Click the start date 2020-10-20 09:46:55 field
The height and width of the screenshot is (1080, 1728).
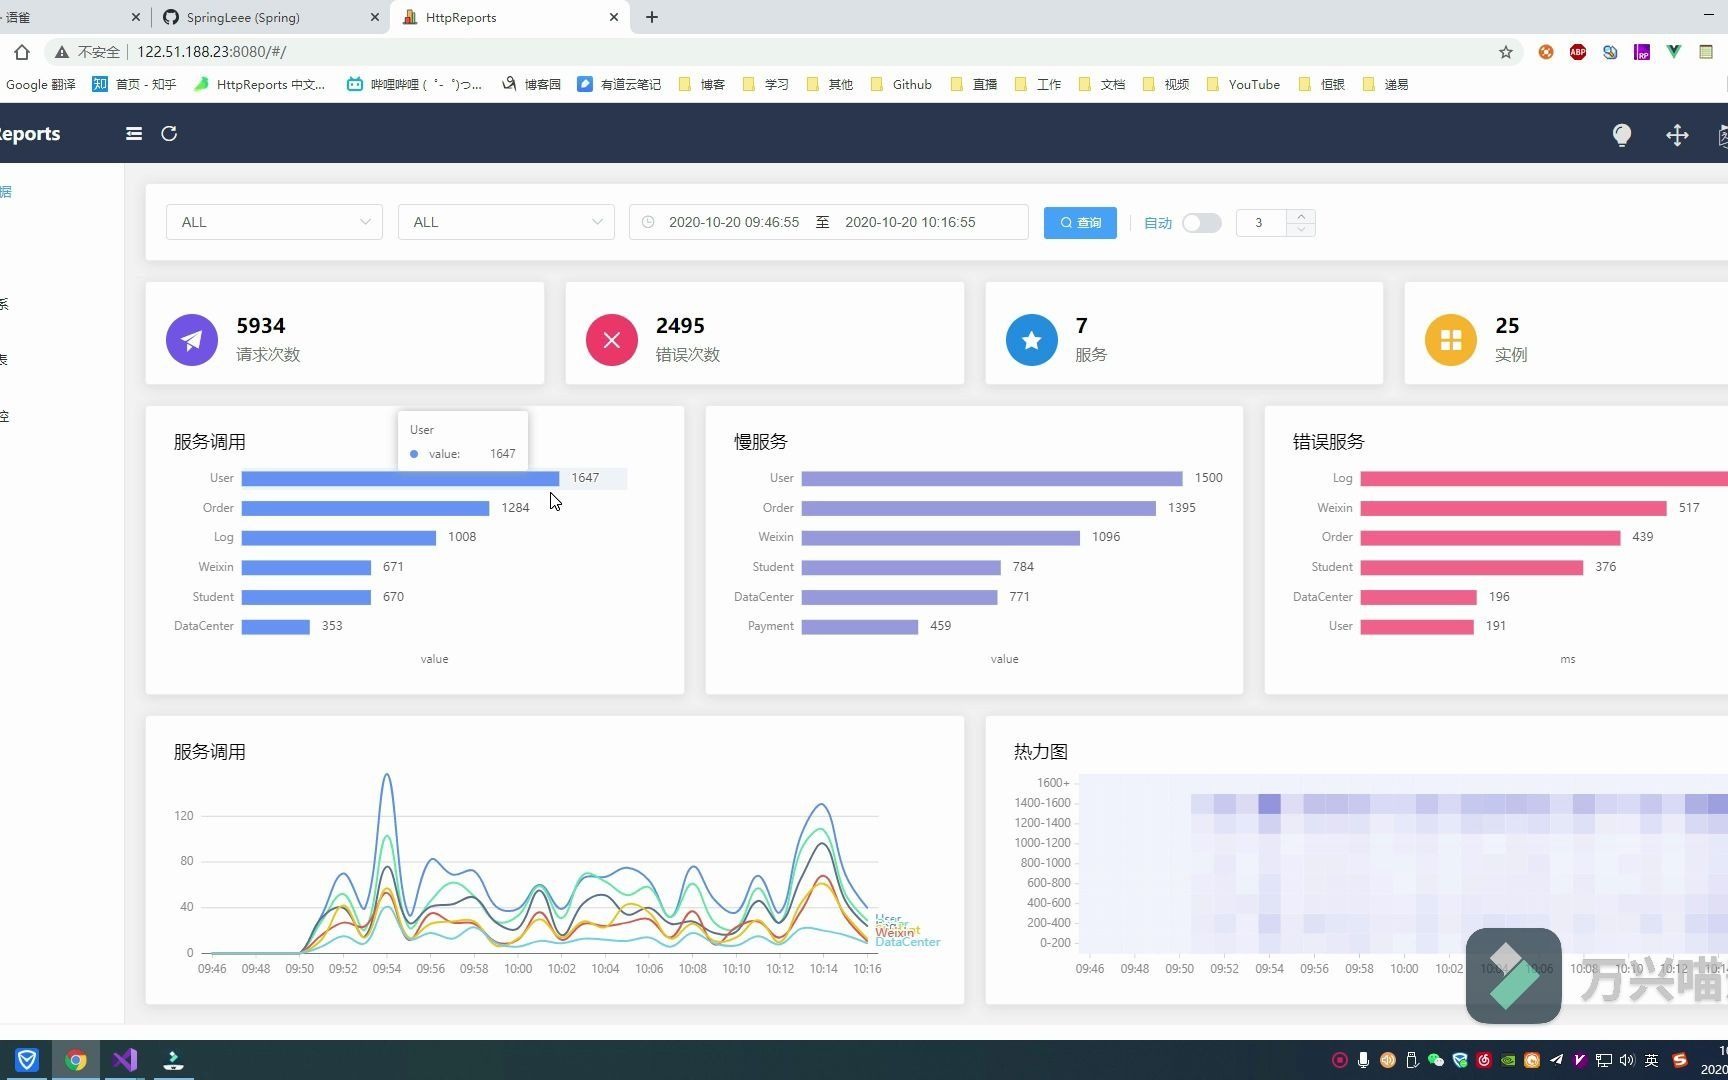[734, 222]
